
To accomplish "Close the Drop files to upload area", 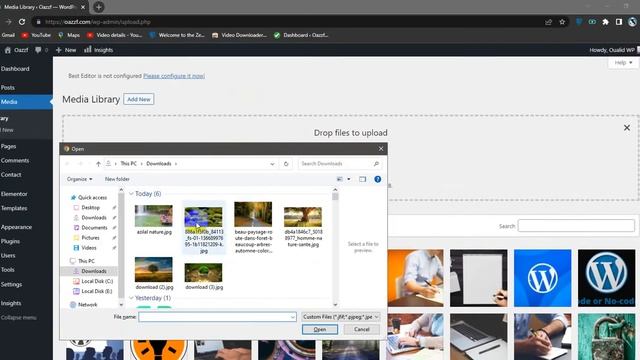I will click(627, 128).
